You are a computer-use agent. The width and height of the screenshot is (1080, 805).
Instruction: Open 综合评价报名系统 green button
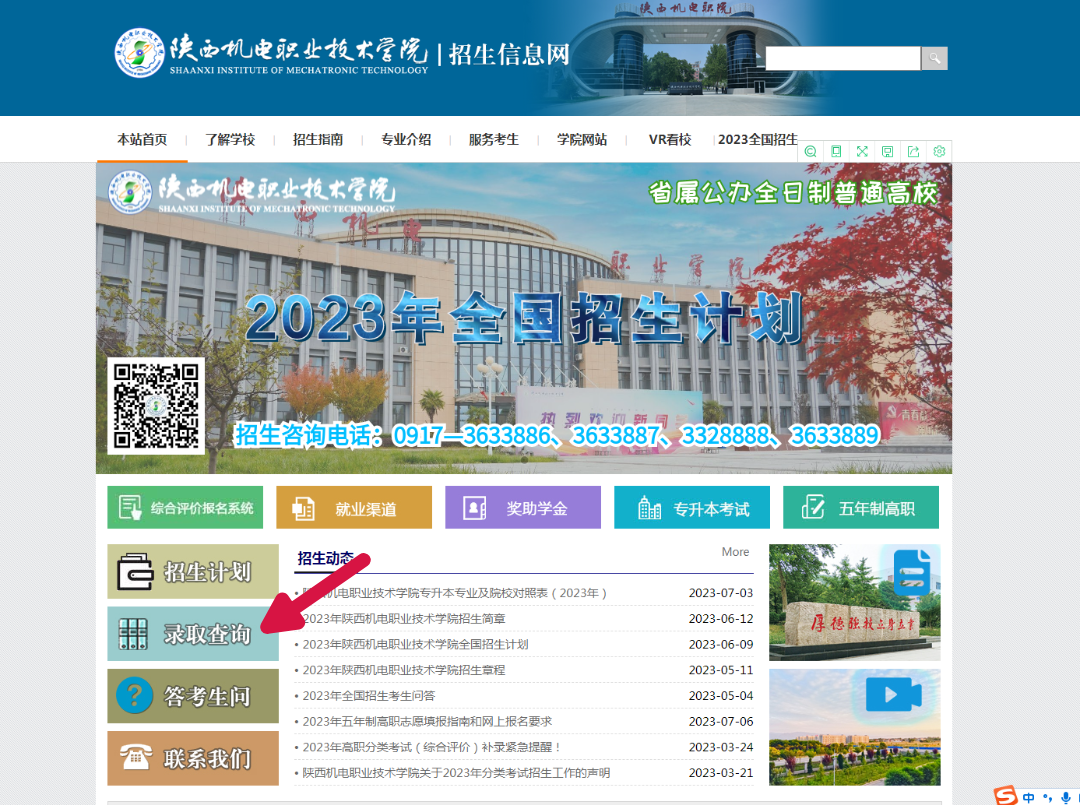click(185, 508)
